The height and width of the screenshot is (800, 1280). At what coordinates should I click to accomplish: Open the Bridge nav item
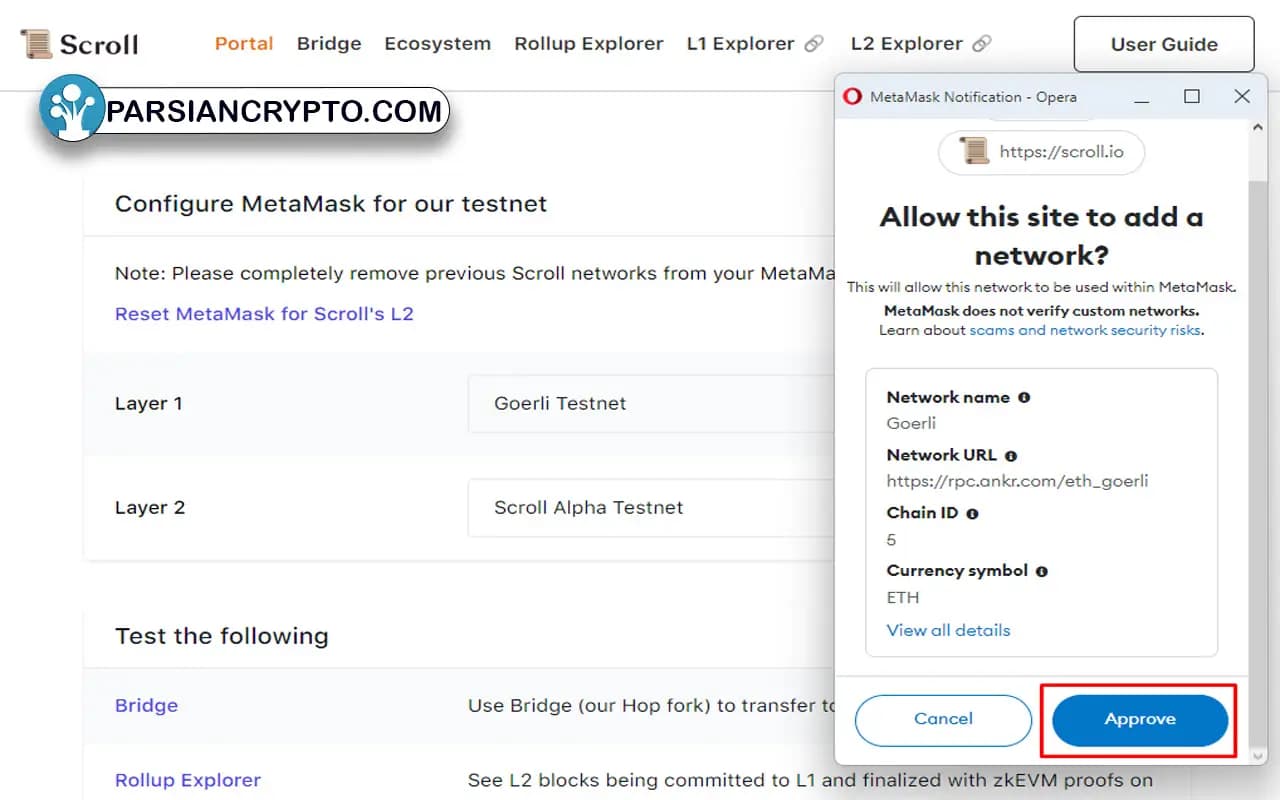(329, 44)
